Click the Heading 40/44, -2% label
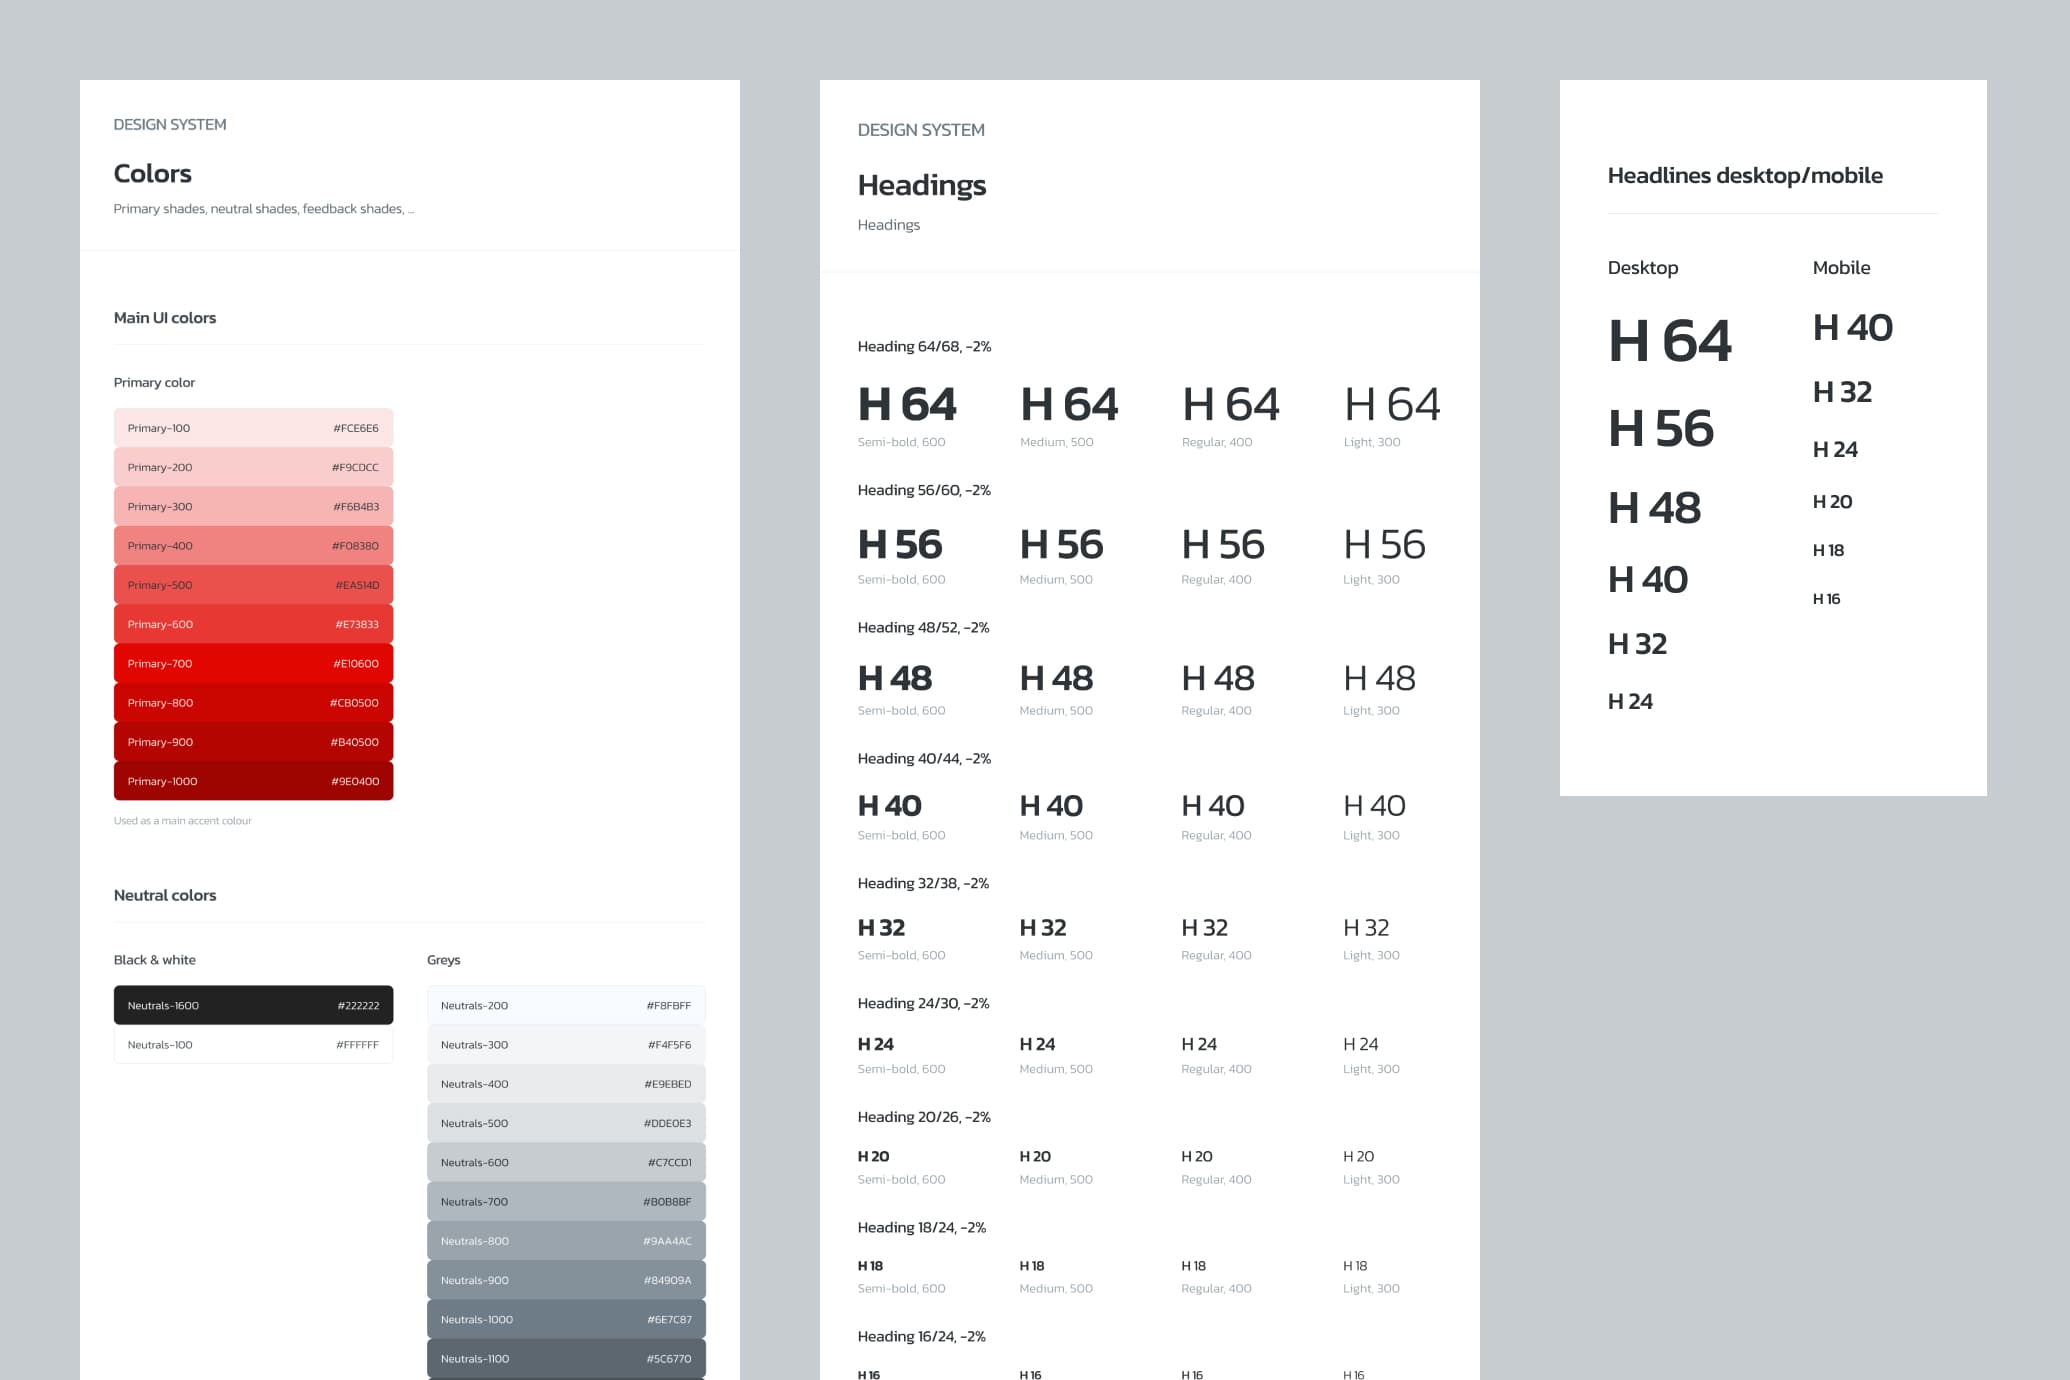 (x=923, y=758)
